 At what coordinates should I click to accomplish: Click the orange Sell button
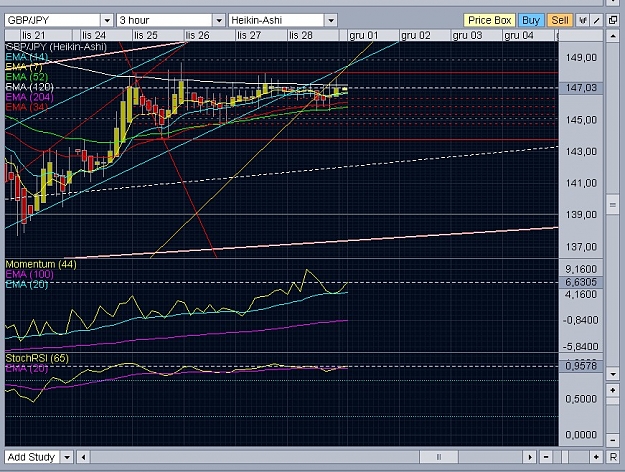[x=560, y=20]
